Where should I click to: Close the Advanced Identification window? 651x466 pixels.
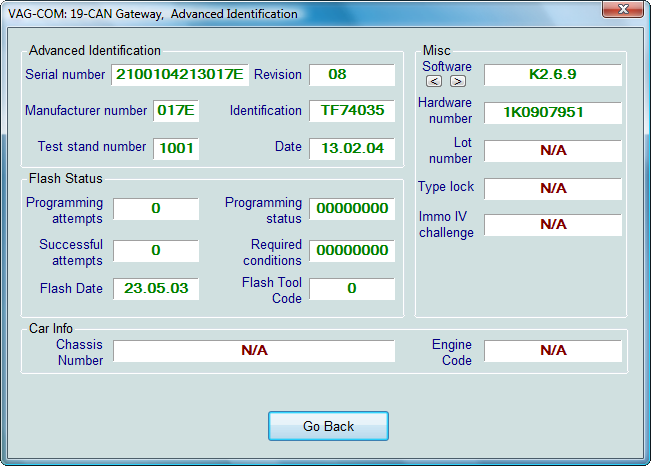623,9
